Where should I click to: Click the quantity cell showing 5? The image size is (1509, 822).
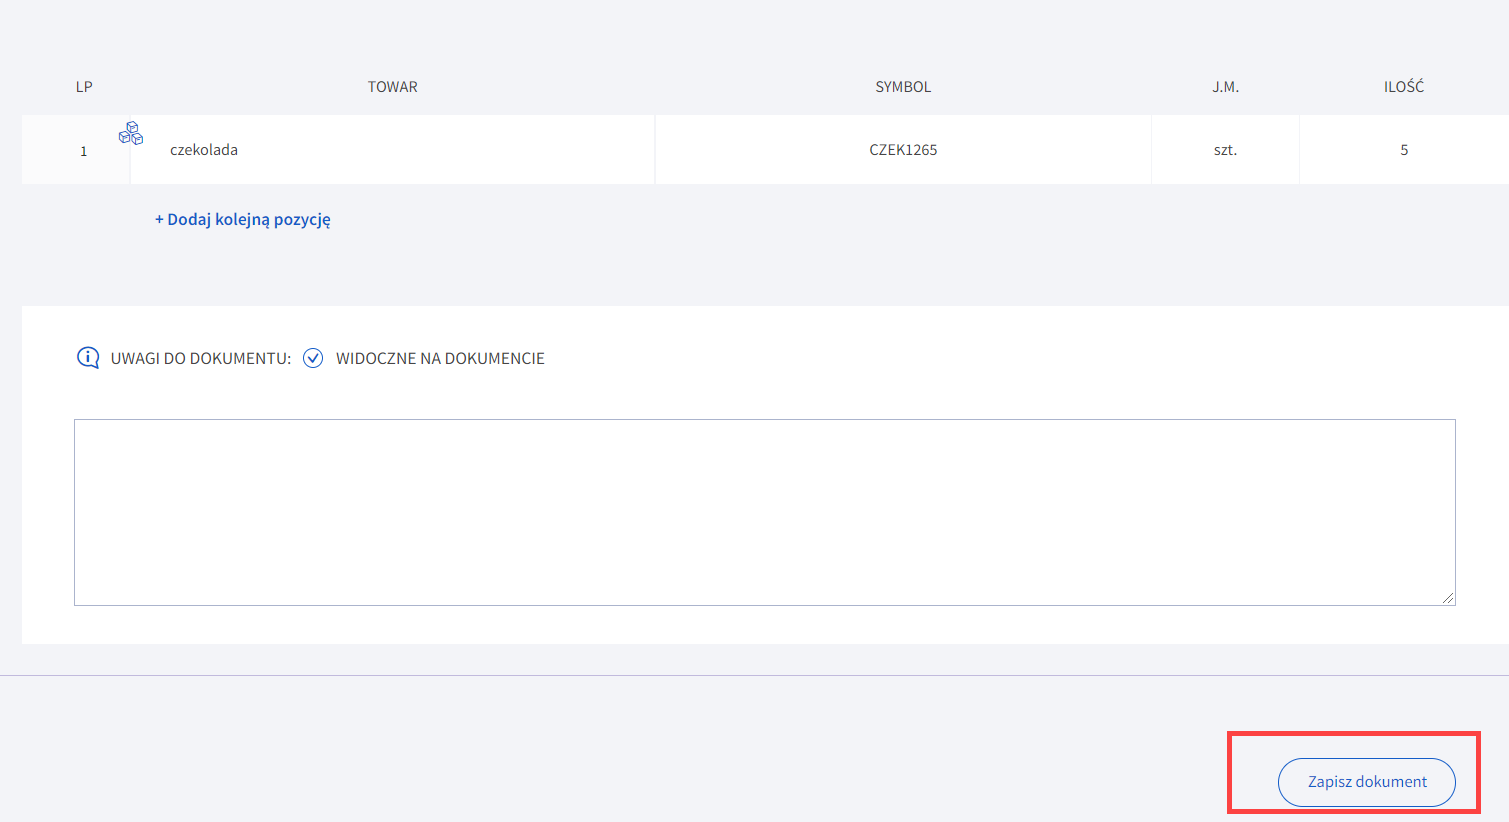[1404, 150]
